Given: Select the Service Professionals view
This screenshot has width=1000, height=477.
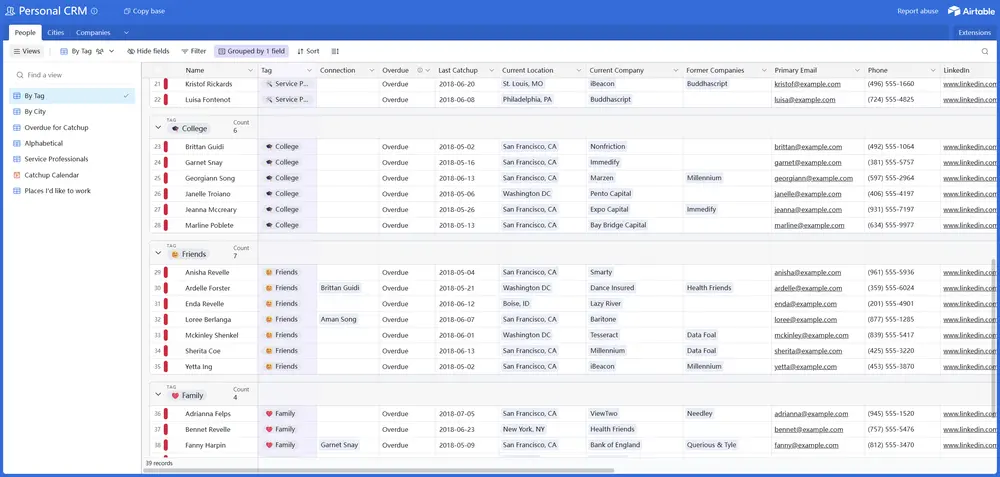Looking at the screenshot, I should coord(72,159).
